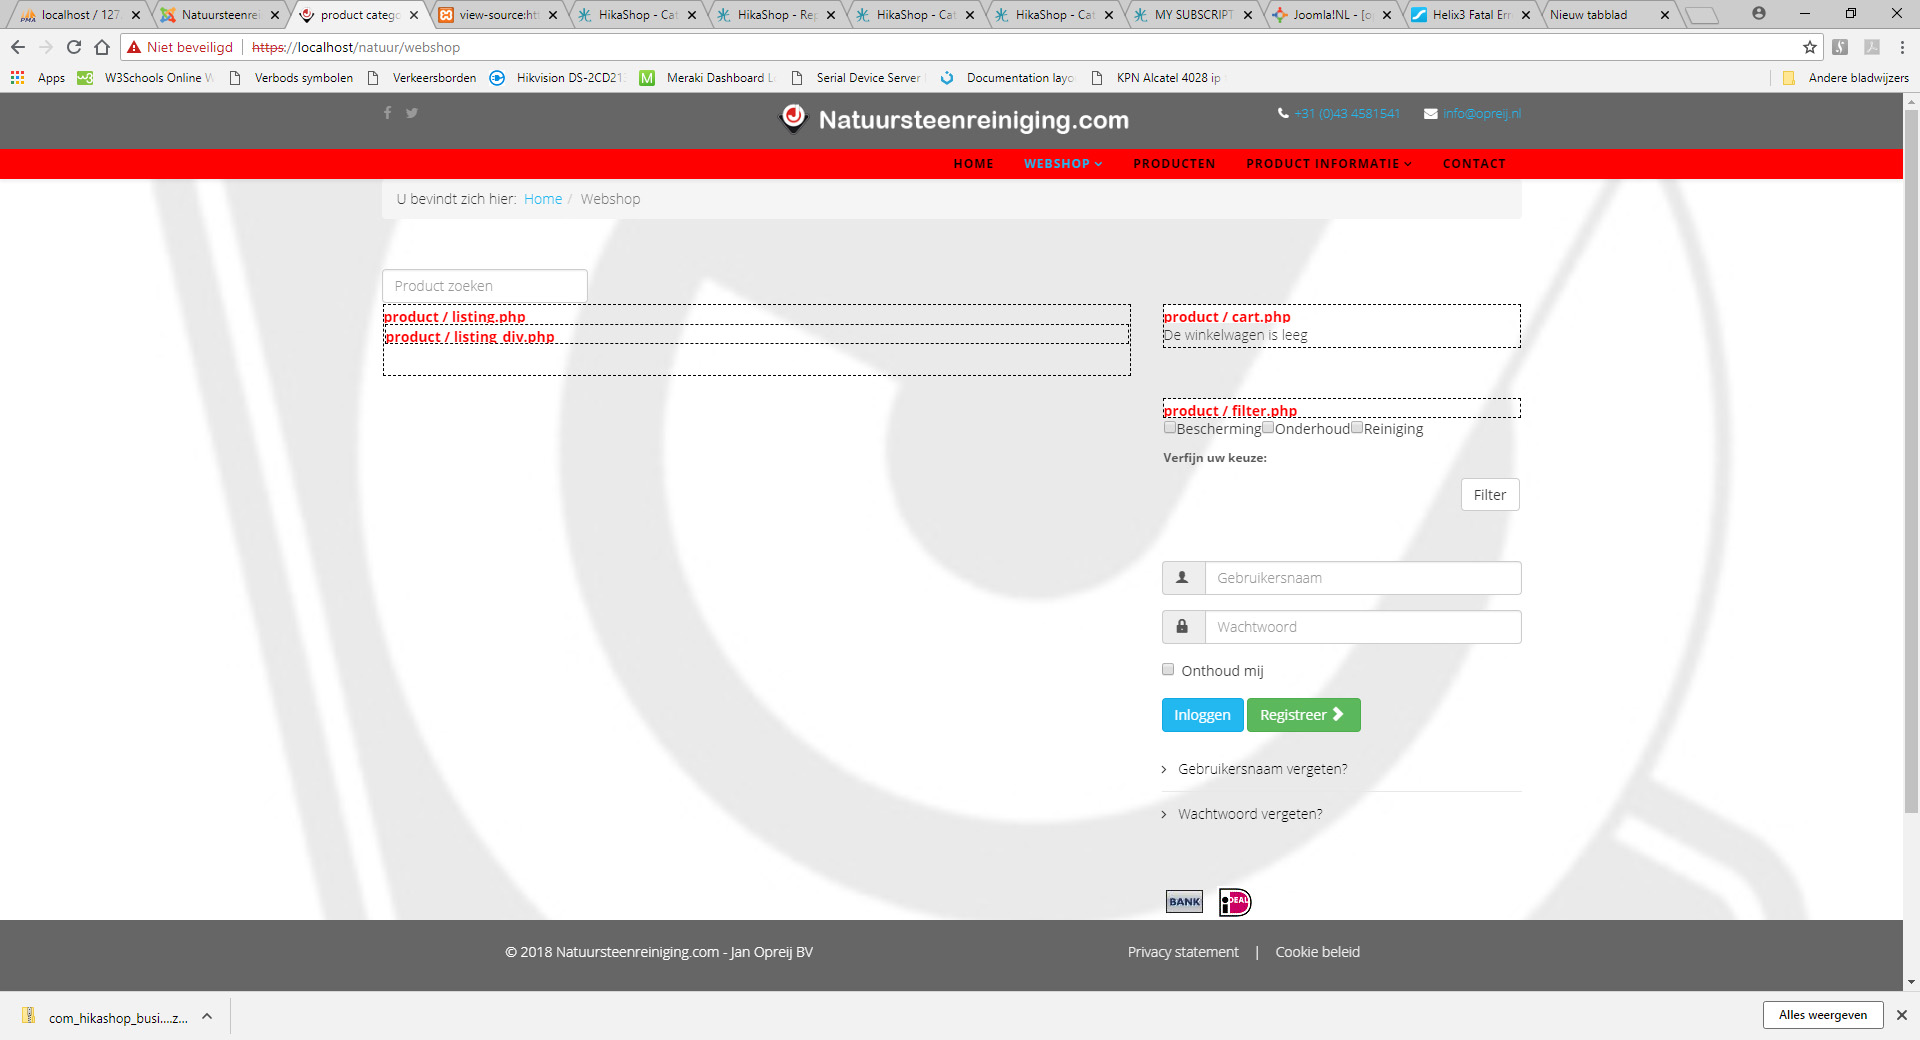
Task: Click the browser address bar URL
Action: point(356,47)
